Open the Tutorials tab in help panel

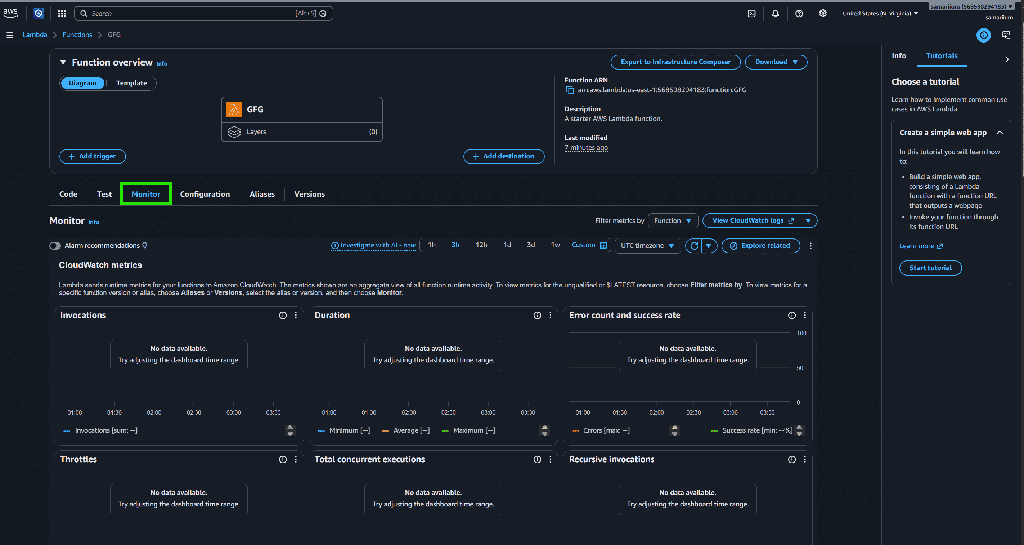(x=942, y=56)
